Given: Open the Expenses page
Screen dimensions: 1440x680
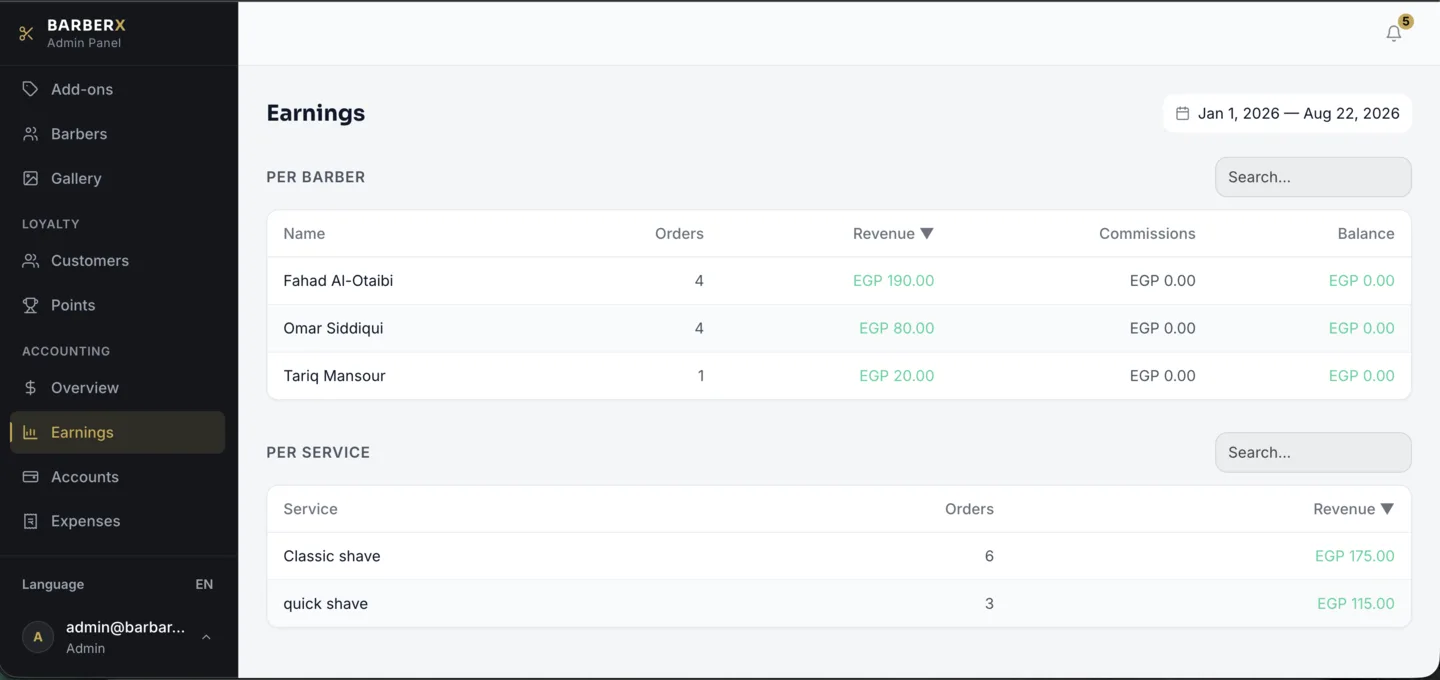Looking at the screenshot, I should pos(118,521).
